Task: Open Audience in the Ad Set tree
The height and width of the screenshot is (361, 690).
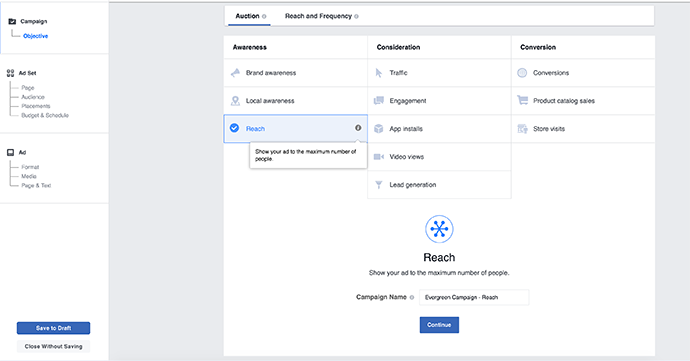Action: [x=33, y=97]
